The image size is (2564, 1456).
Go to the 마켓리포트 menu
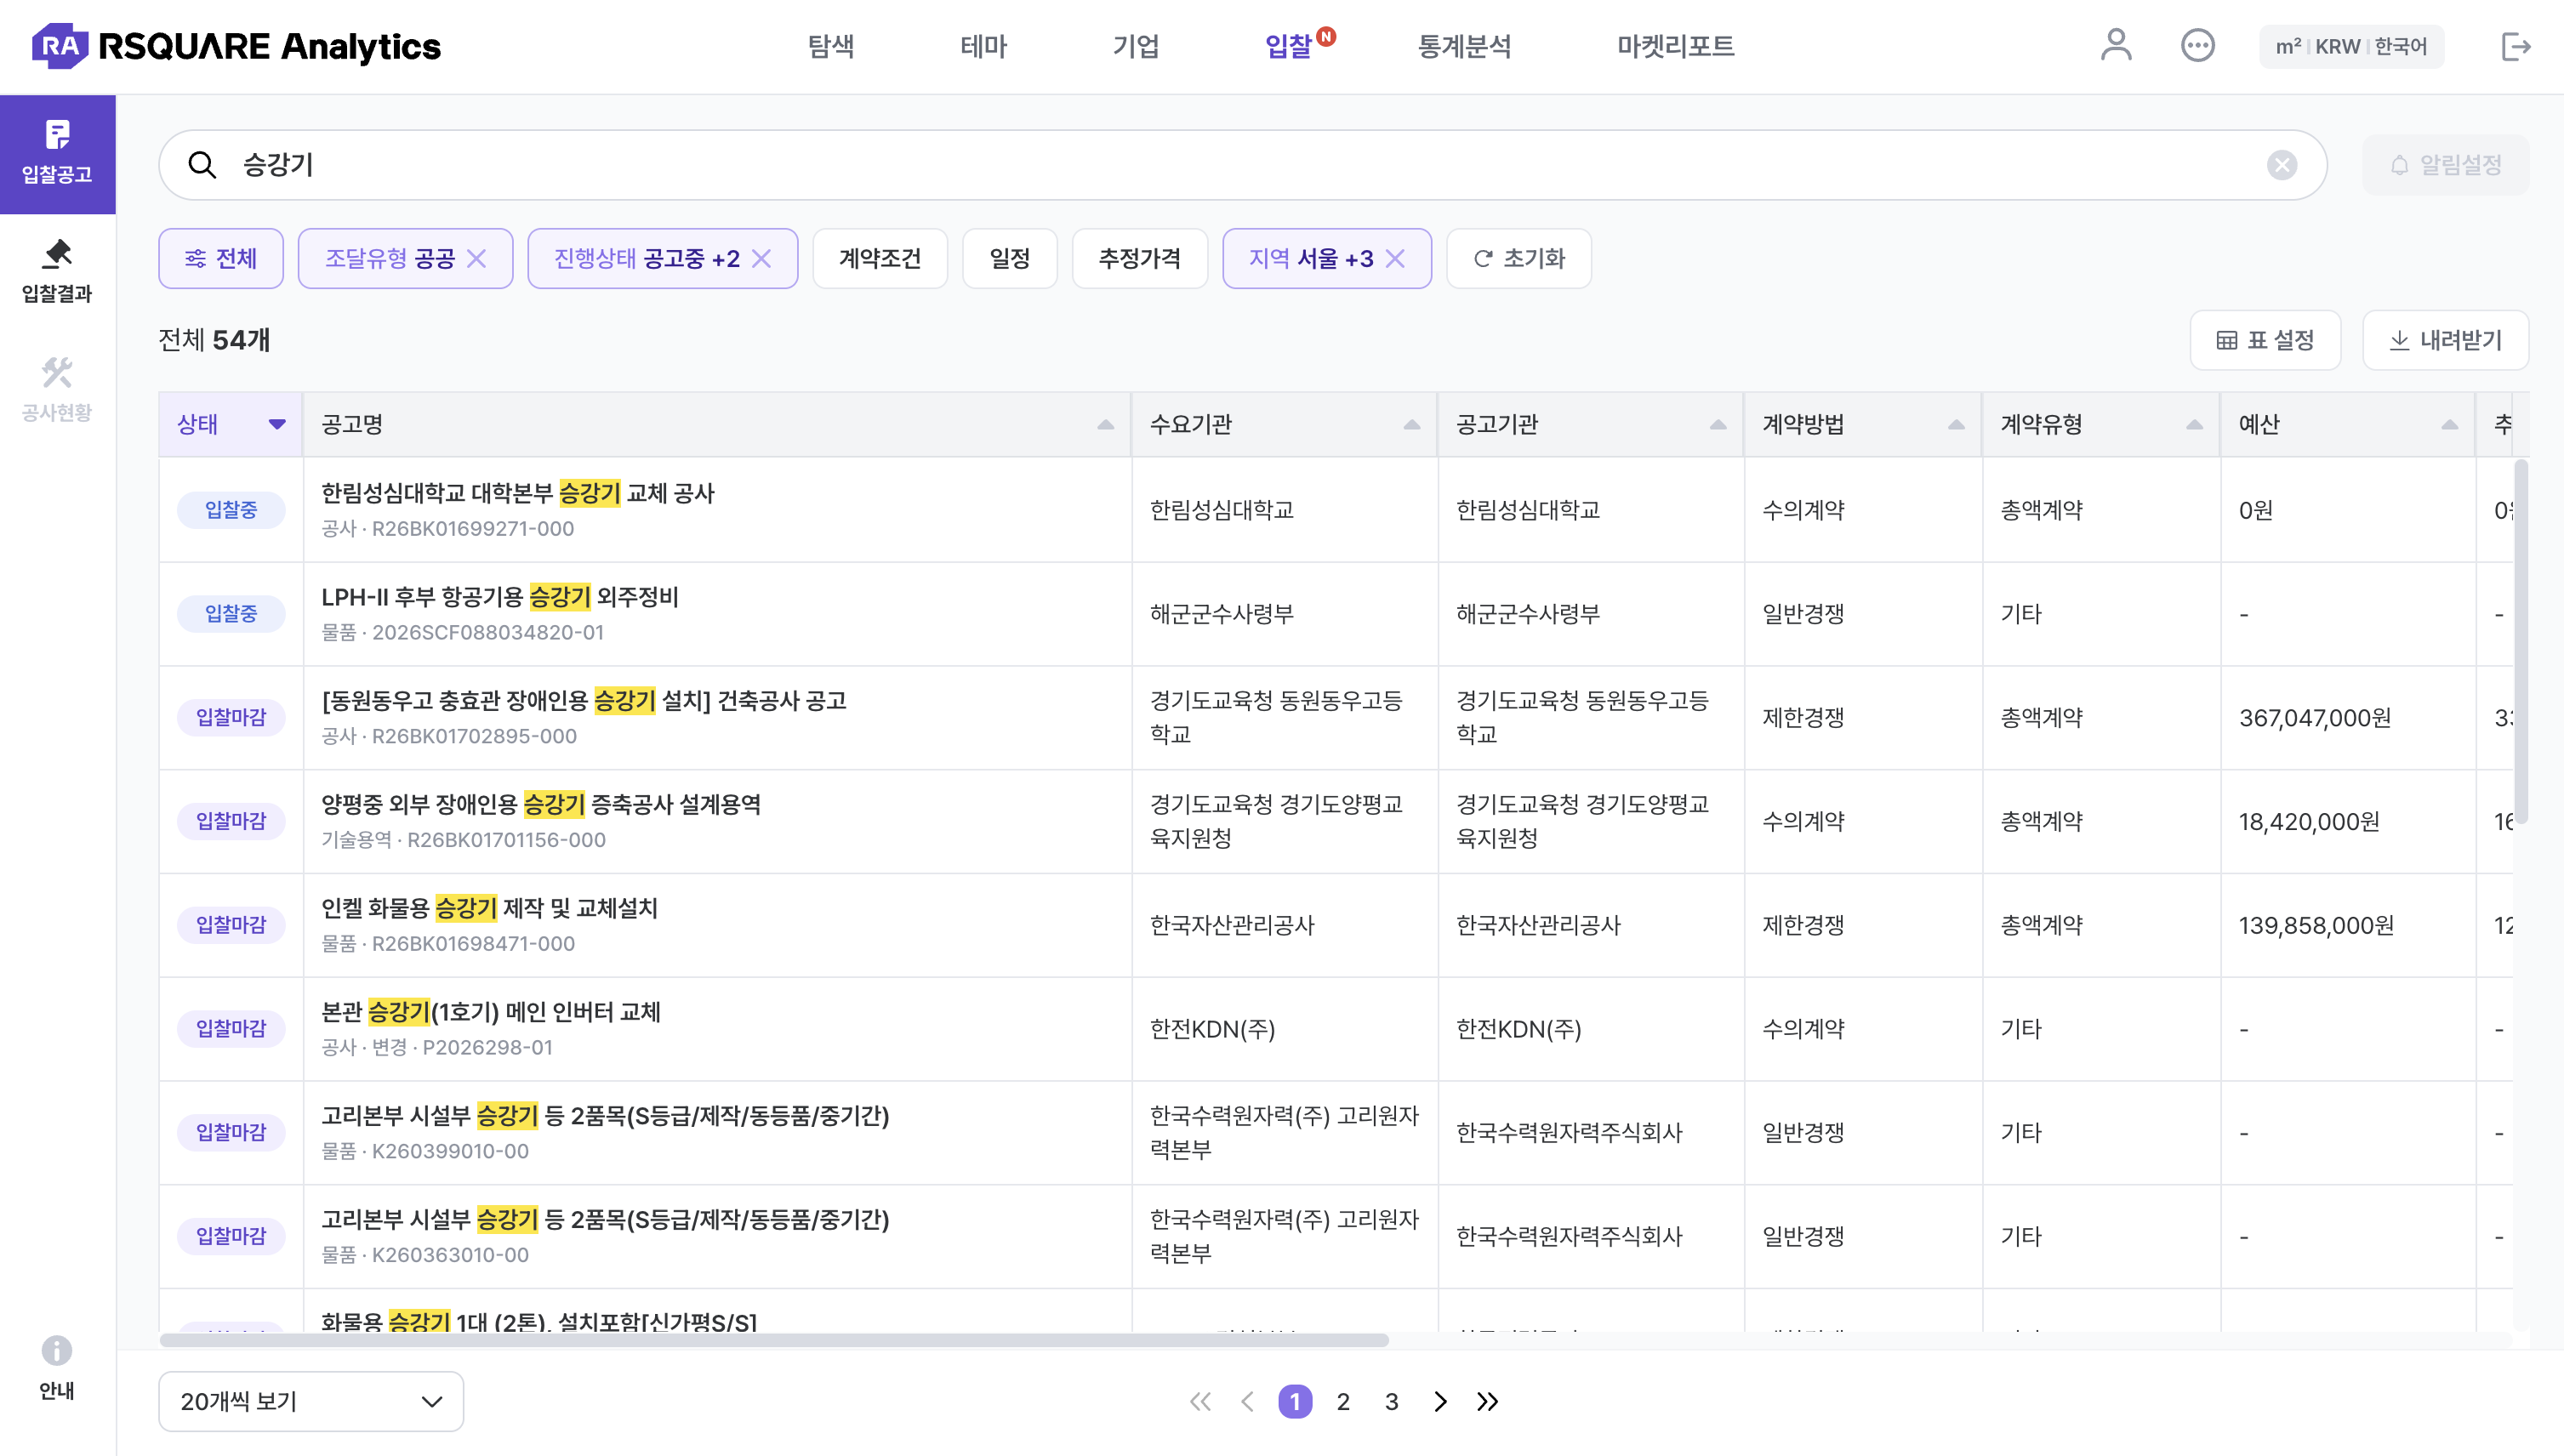coord(1675,46)
